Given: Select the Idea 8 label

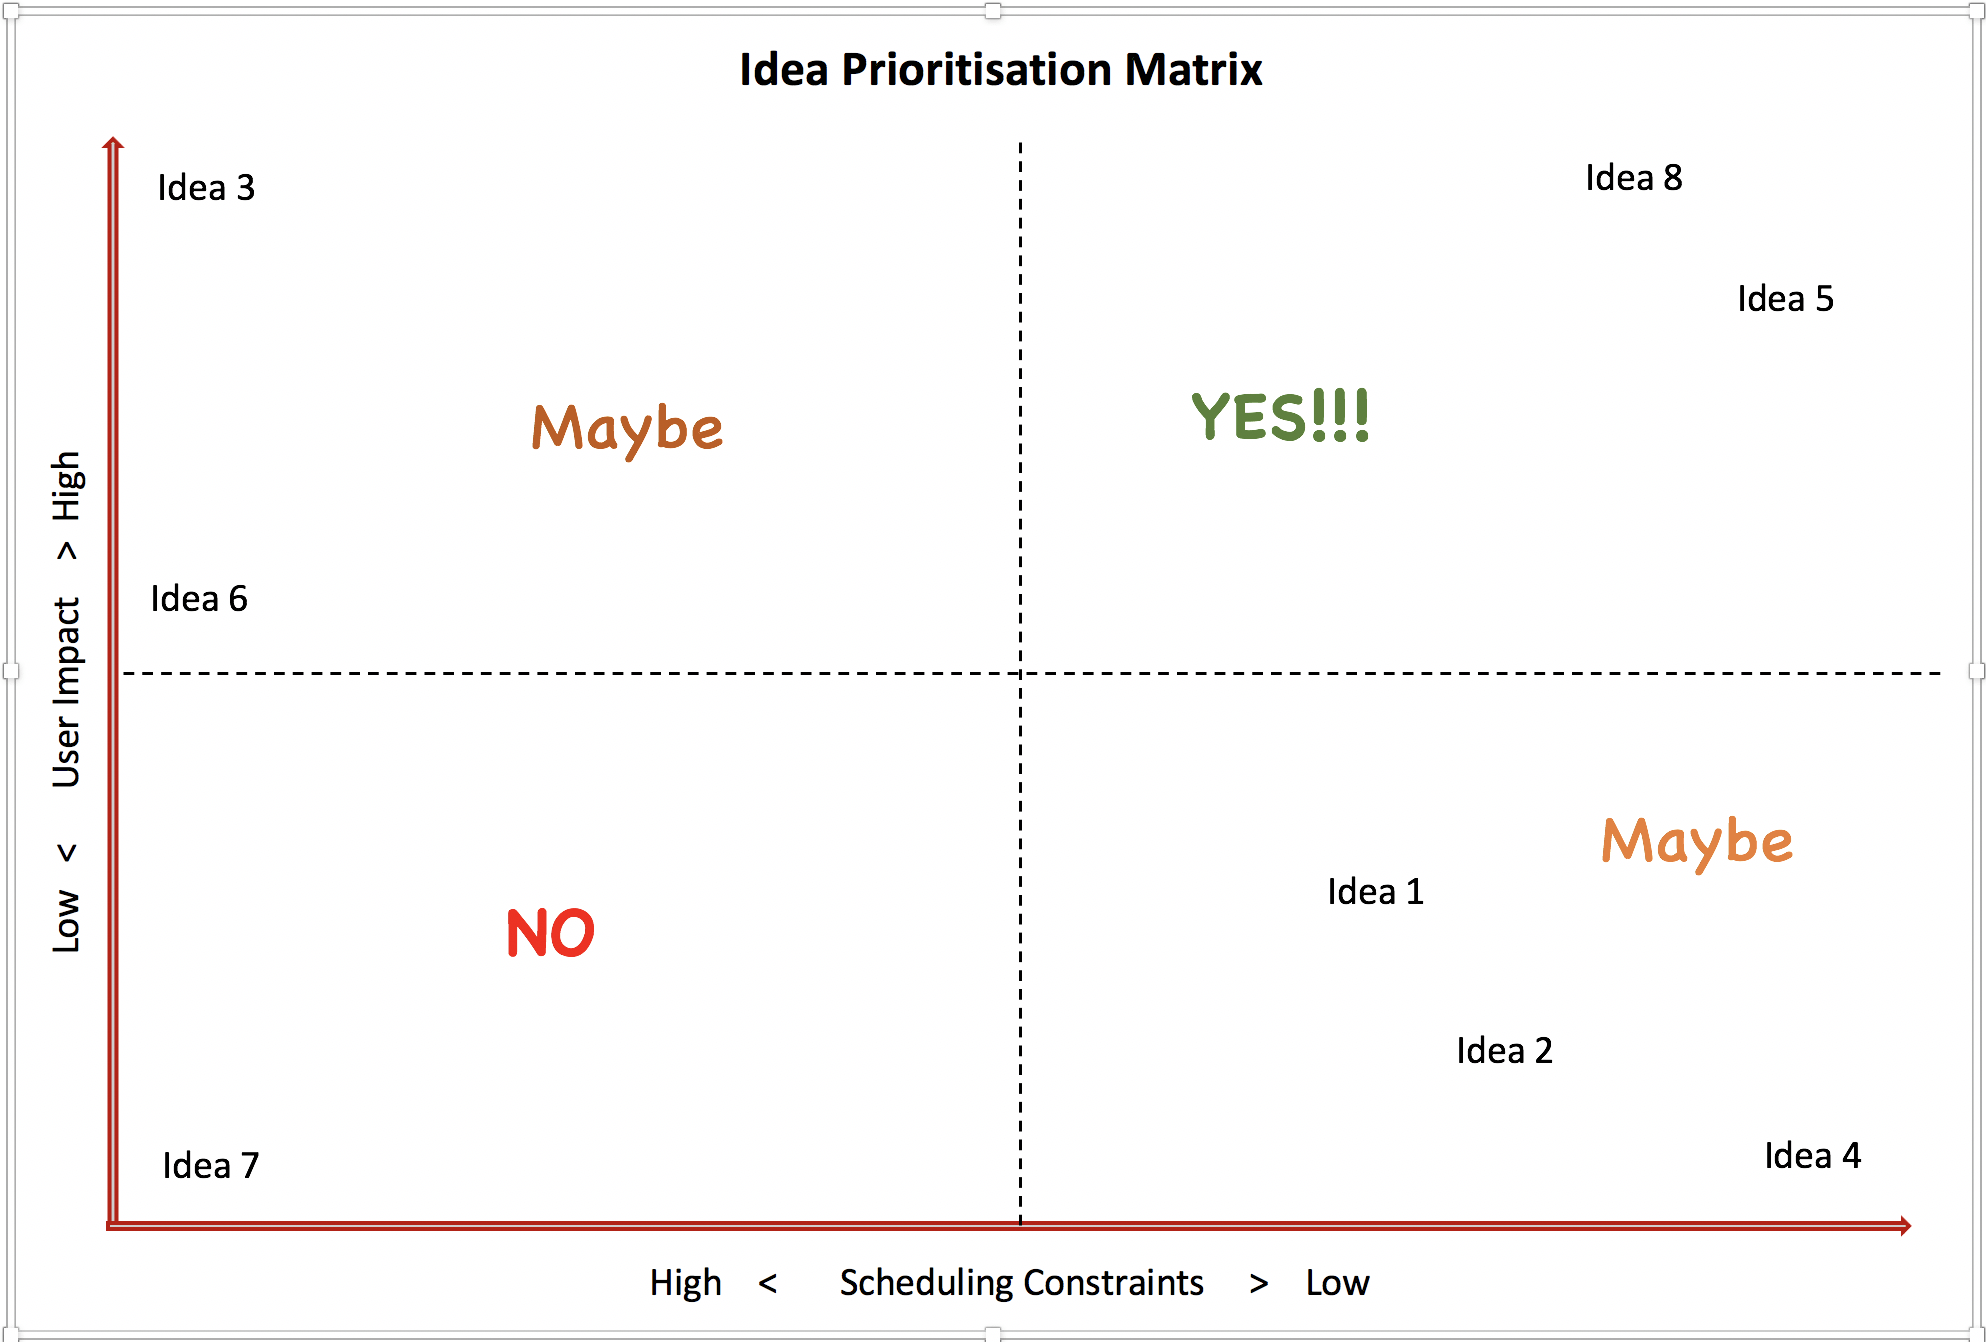Looking at the screenshot, I should pyautogui.click(x=1634, y=178).
